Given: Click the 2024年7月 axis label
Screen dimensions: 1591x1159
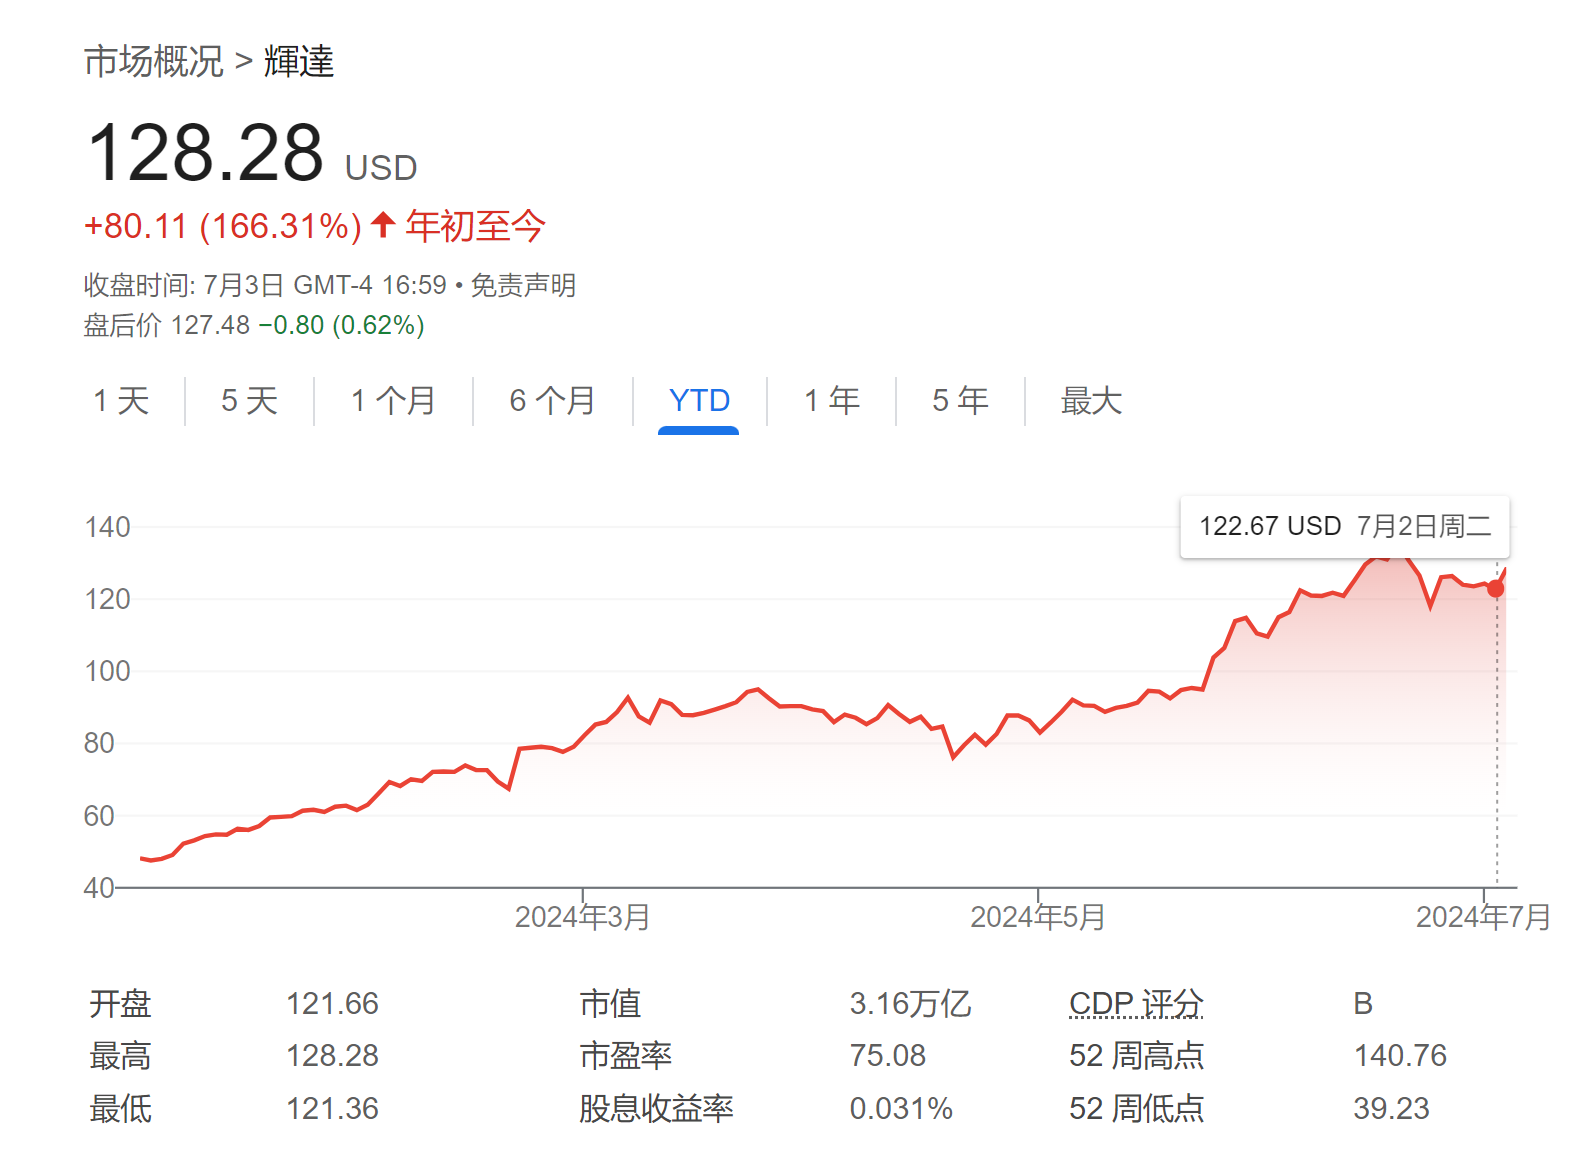Looking at the screenshot, I should coord(1483,917).
